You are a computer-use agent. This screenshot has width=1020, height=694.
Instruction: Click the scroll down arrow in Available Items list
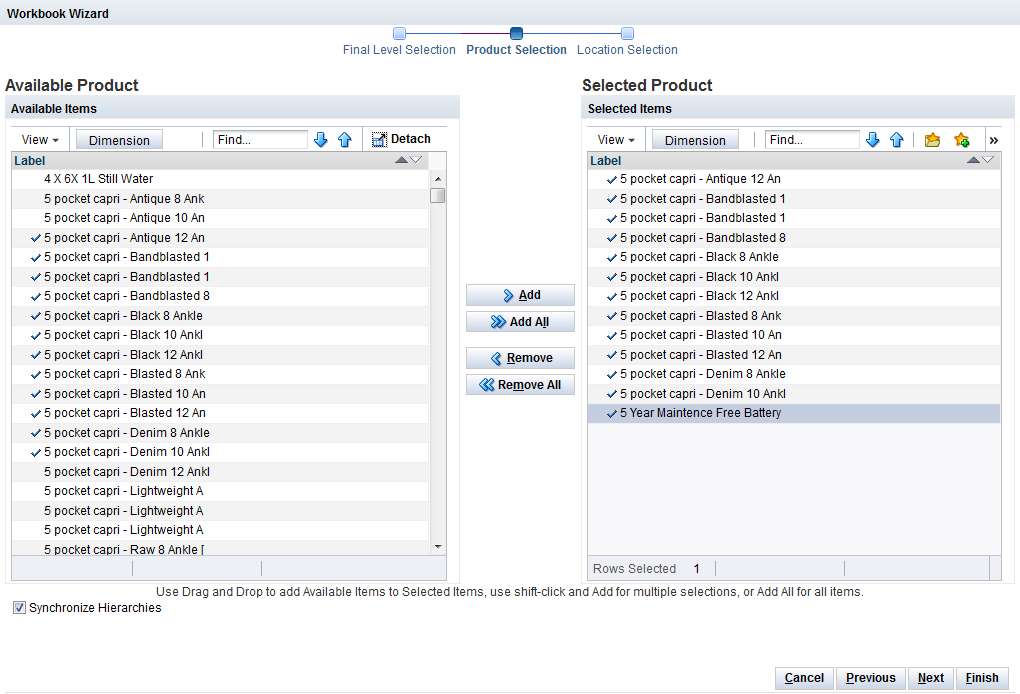[x=438, y=546]
